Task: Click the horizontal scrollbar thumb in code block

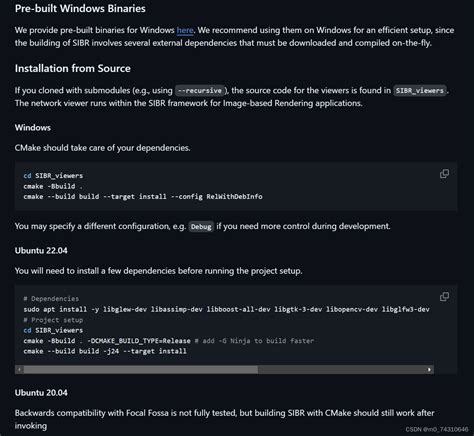Action: (x=141, y=369)
